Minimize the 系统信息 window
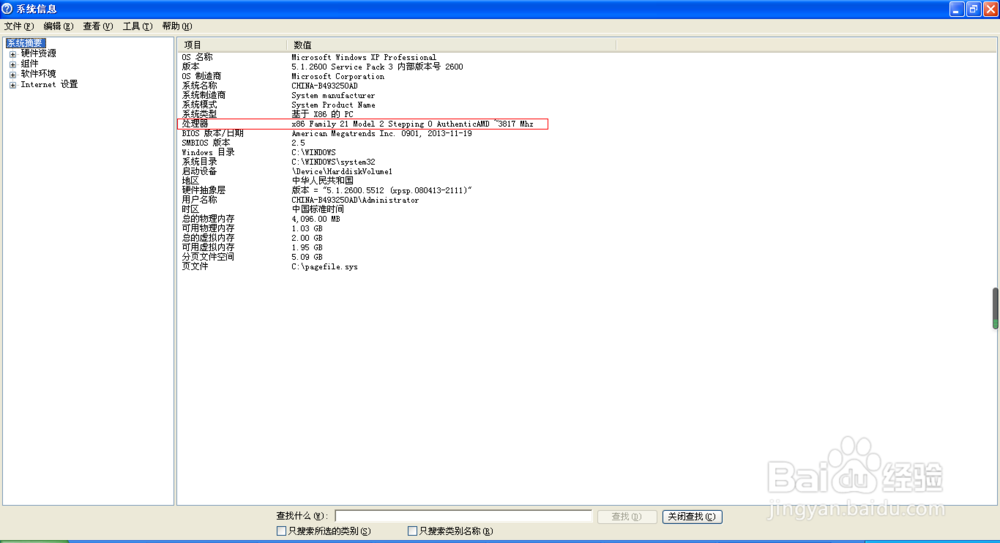1000x543 pixels. [x=957, y=9]
